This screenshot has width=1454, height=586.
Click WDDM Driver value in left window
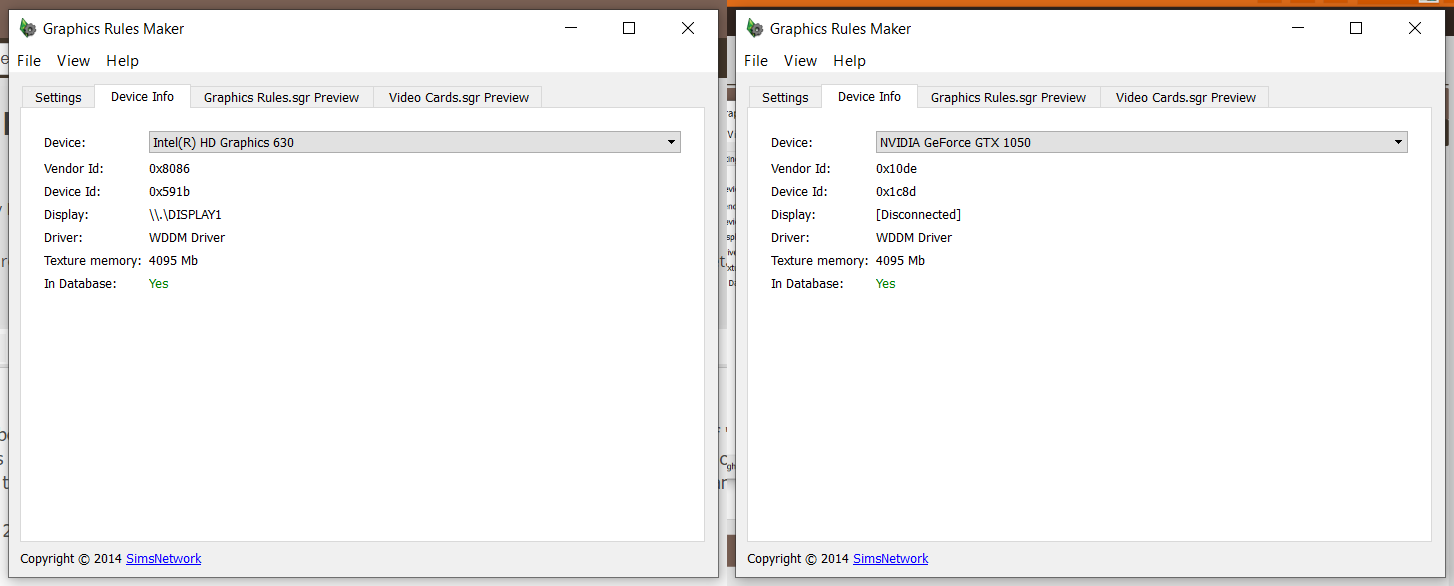click(x=187, y=238)
